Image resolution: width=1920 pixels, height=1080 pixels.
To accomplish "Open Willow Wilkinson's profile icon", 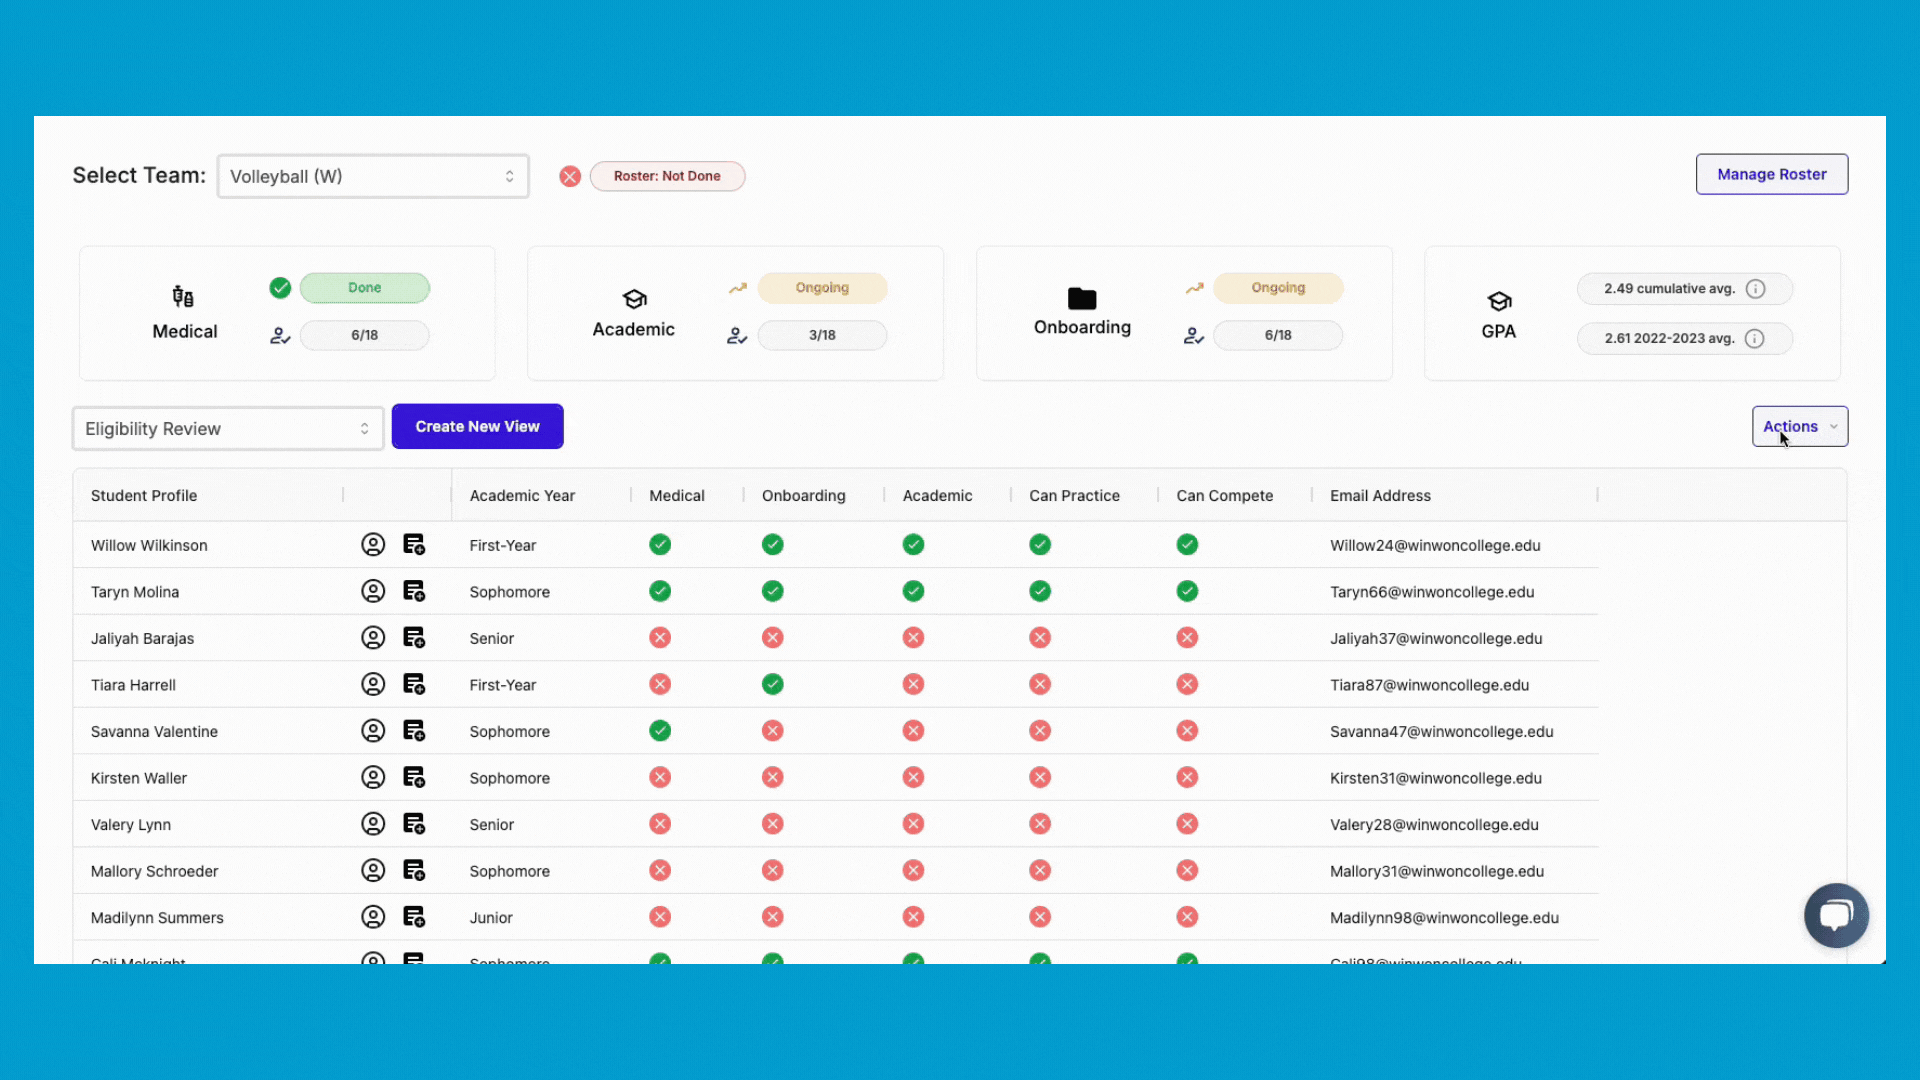I will point(373,545).
